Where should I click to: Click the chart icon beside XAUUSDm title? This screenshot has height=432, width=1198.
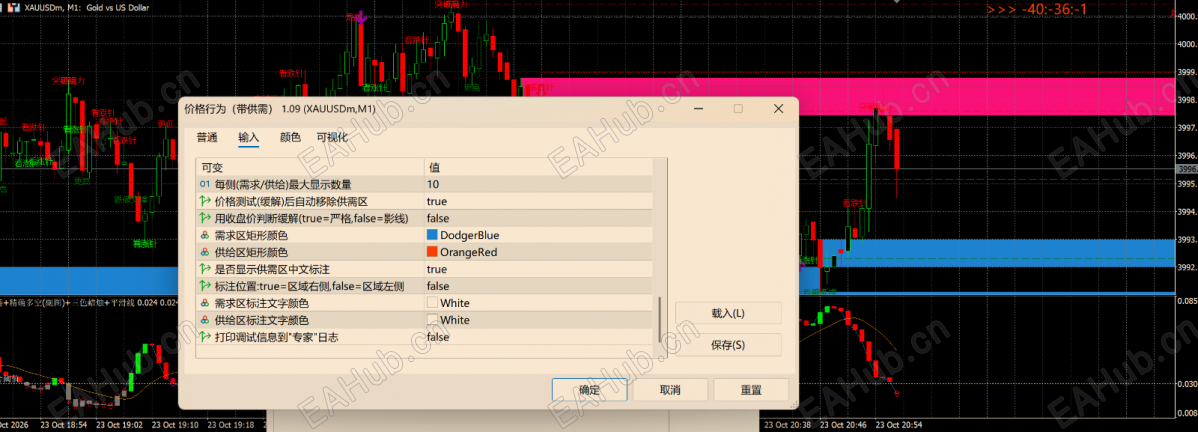pyautogui.click(x=14, y=7)
